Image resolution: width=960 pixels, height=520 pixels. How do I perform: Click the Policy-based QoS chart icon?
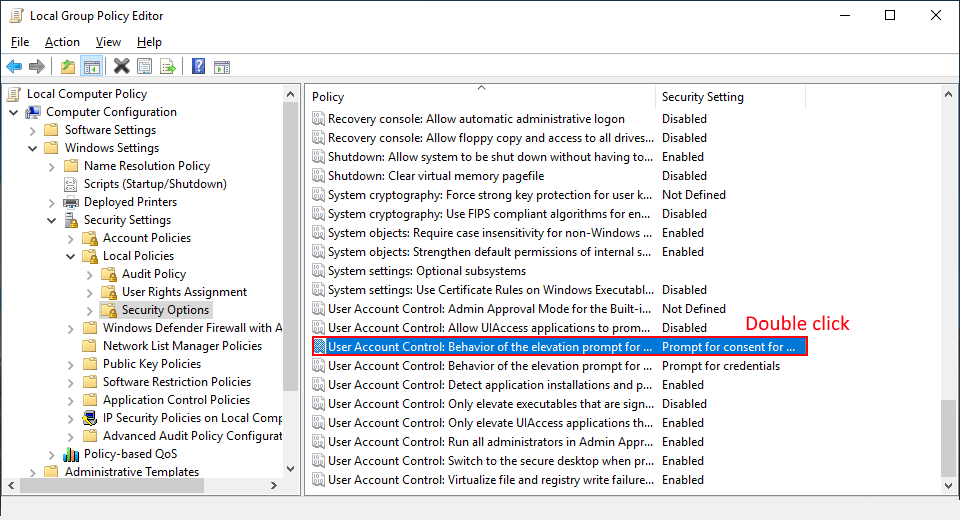[71, 454]
